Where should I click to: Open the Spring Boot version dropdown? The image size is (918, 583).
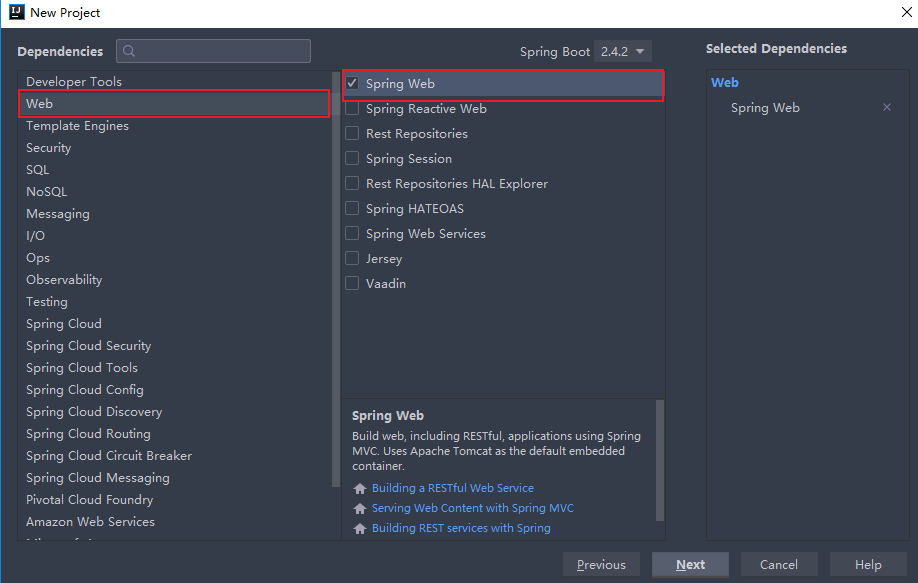pyautogui.click(x=623, y=51)
